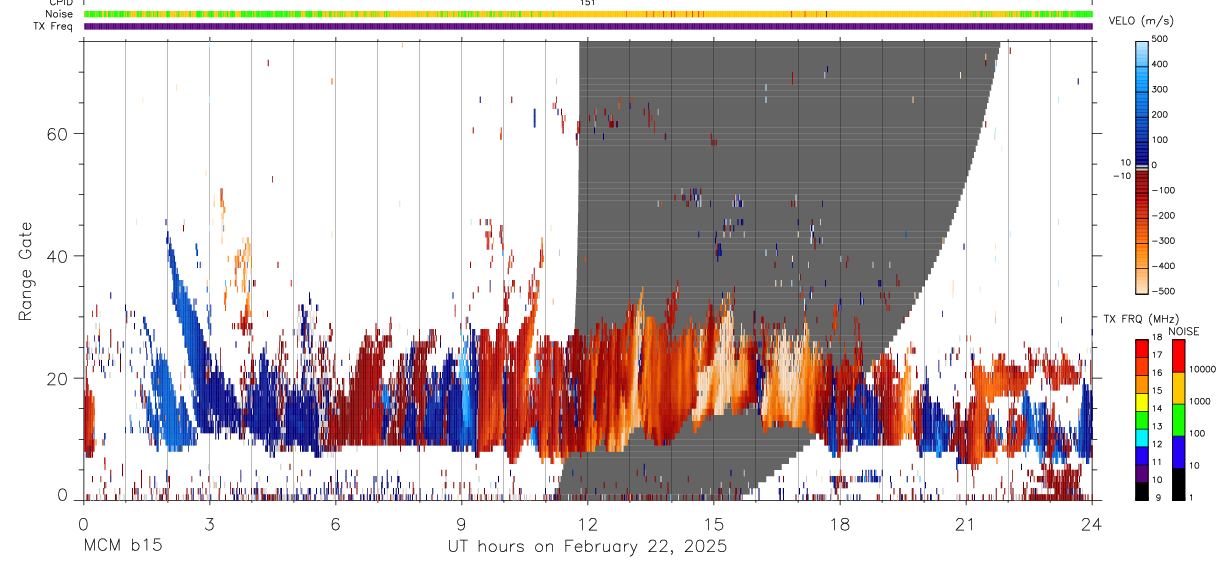The height and width of the screenshot is (567, 1228).
Task: Click the '10000' noise scale label
Action: click(1204, 370)
